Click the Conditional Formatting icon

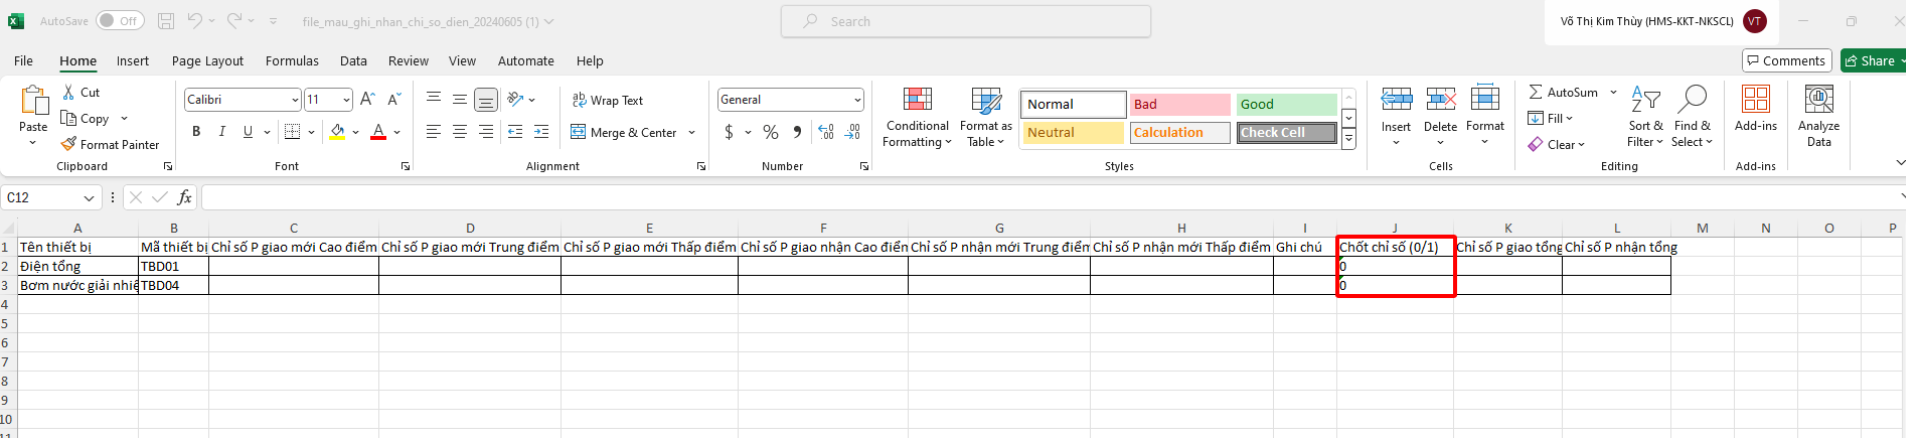(917, 100)
